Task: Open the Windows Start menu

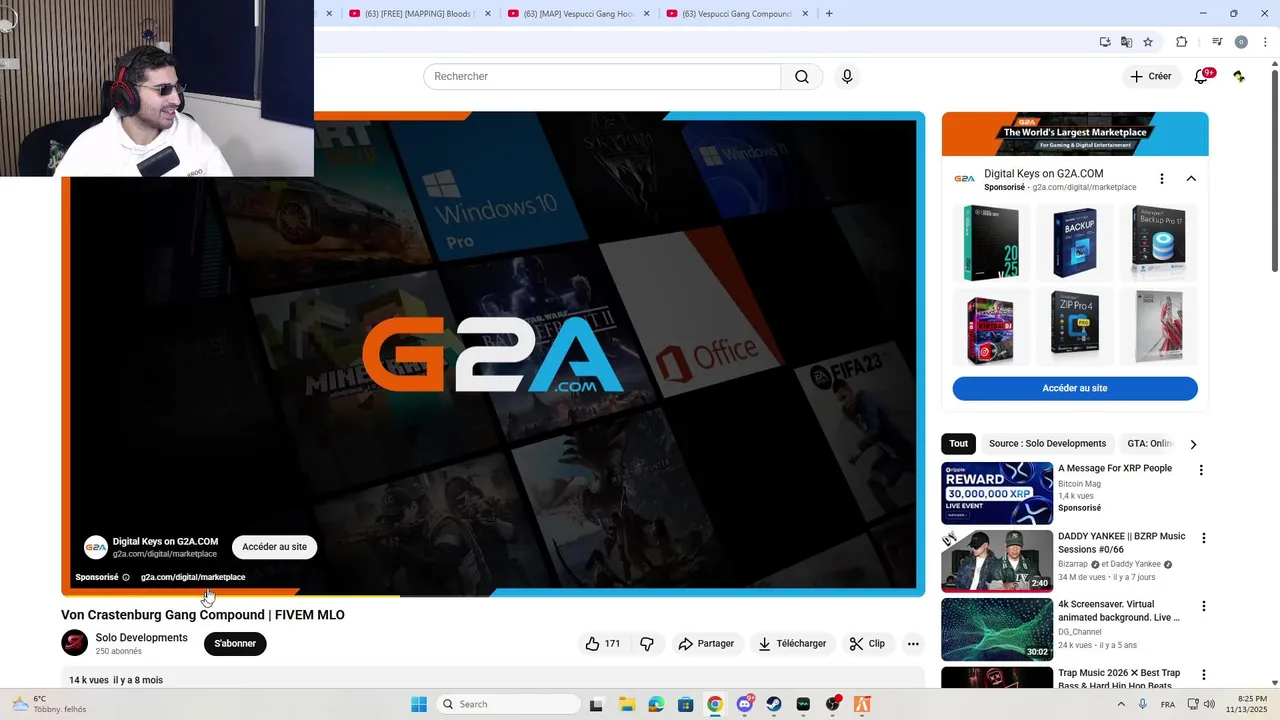Action: (418, 704)
